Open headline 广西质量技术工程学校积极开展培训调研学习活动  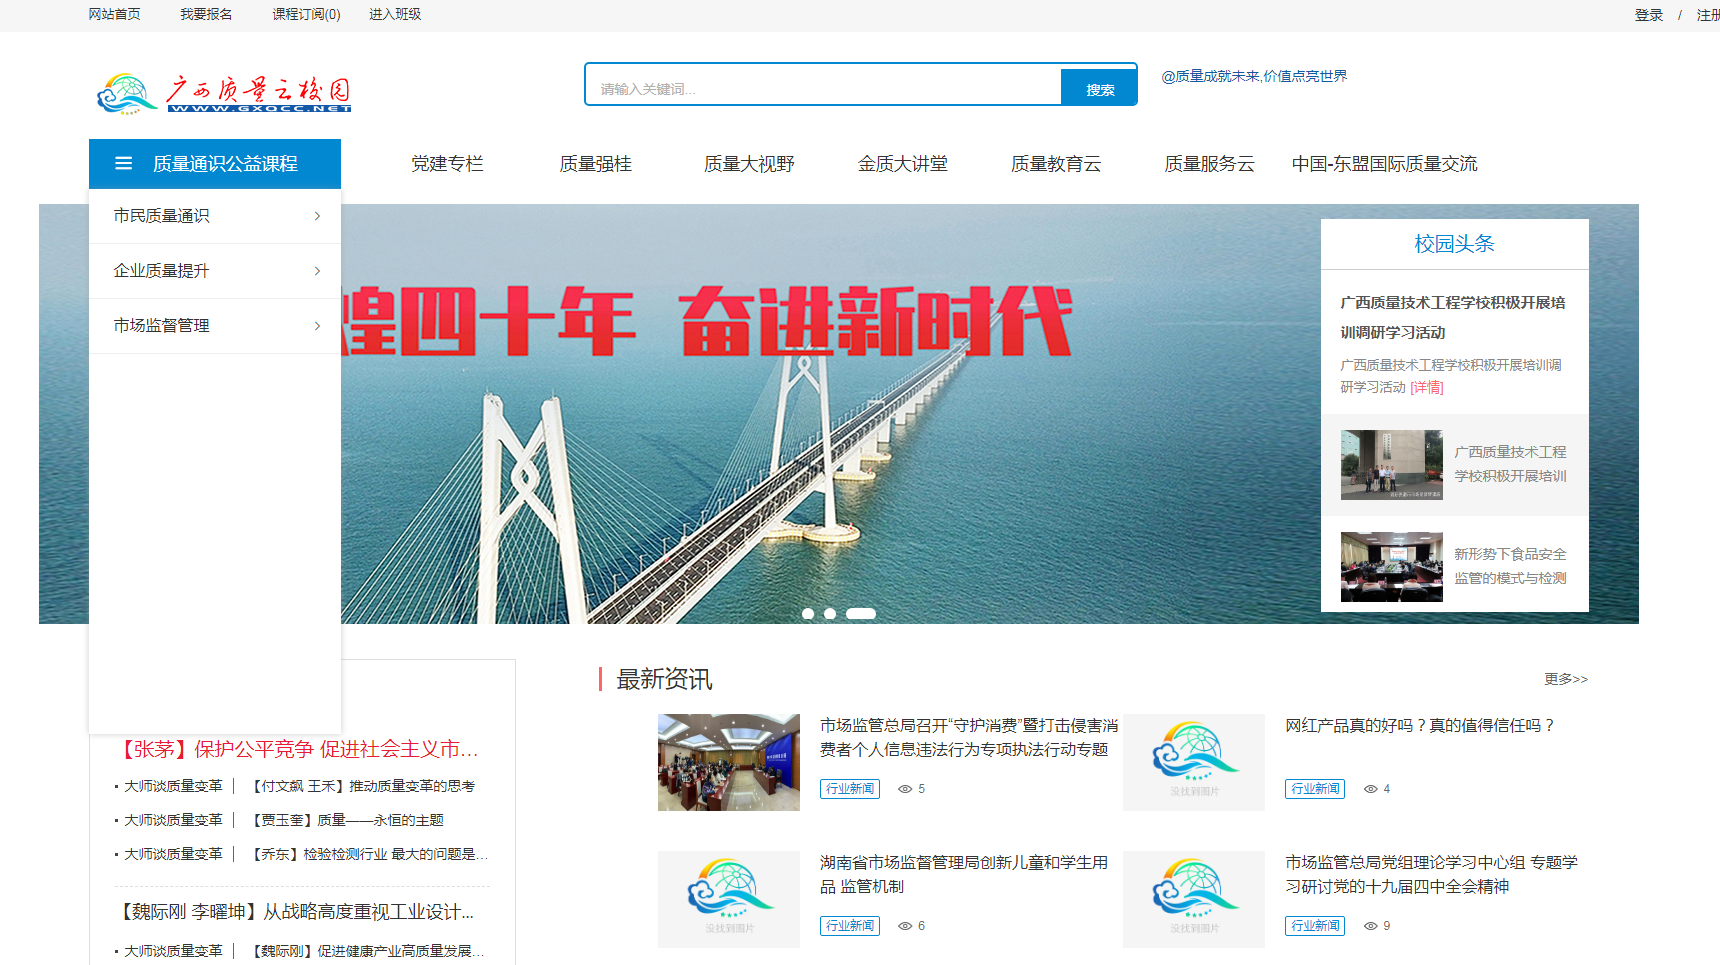click(1453, 317)
